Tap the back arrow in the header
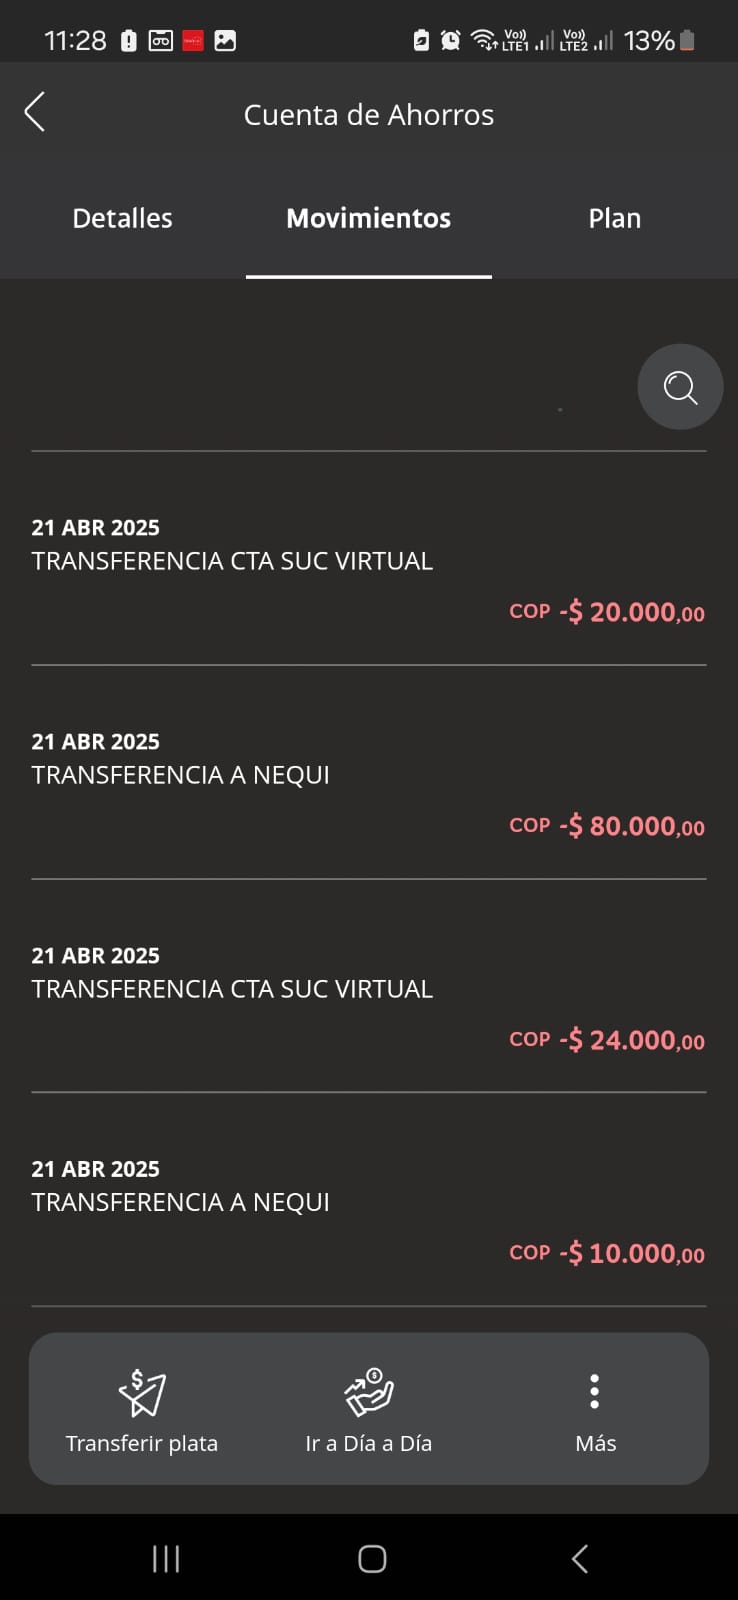 (x=35, y=112)
